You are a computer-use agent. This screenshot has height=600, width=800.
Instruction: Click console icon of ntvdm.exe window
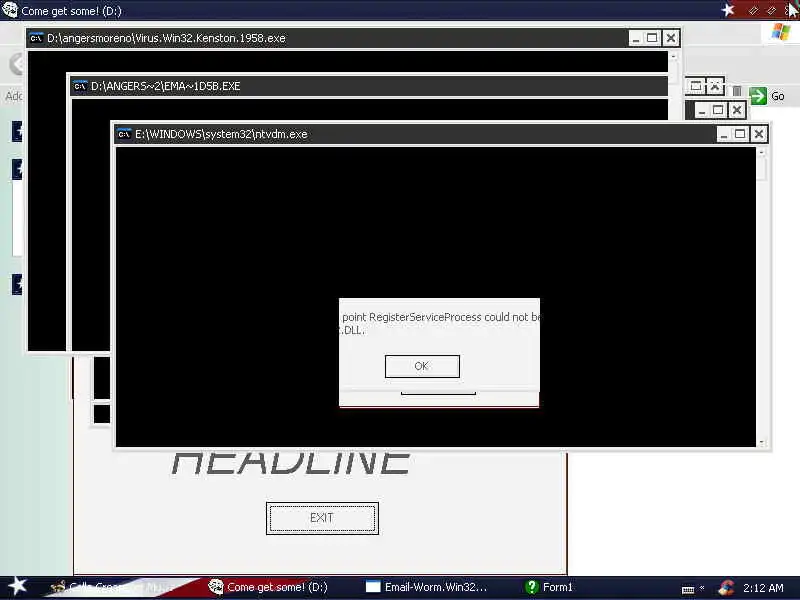[124, 134]
